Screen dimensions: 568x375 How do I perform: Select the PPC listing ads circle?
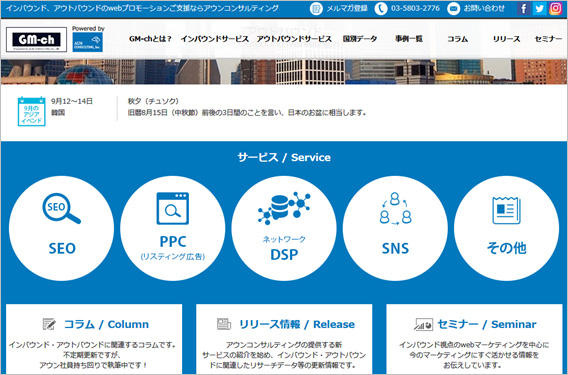pyautogui.click(x=173, y=228)
